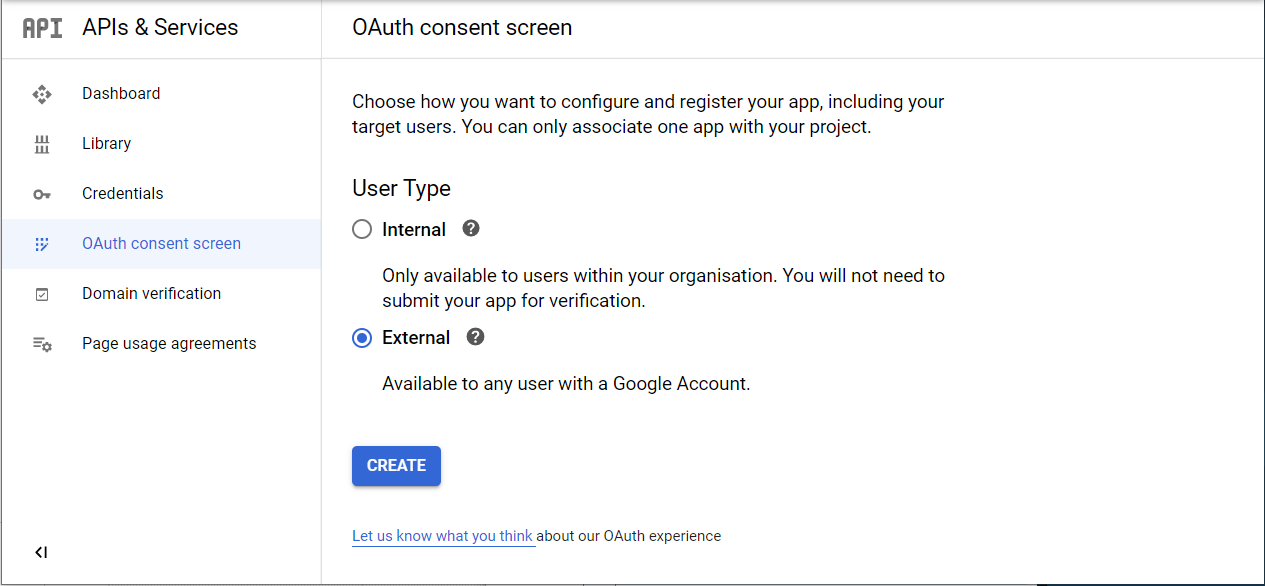Open the help tooltip next to Internal
Image resolution: width=1265 pixels, height=586 pixels.
pos(471,228)
